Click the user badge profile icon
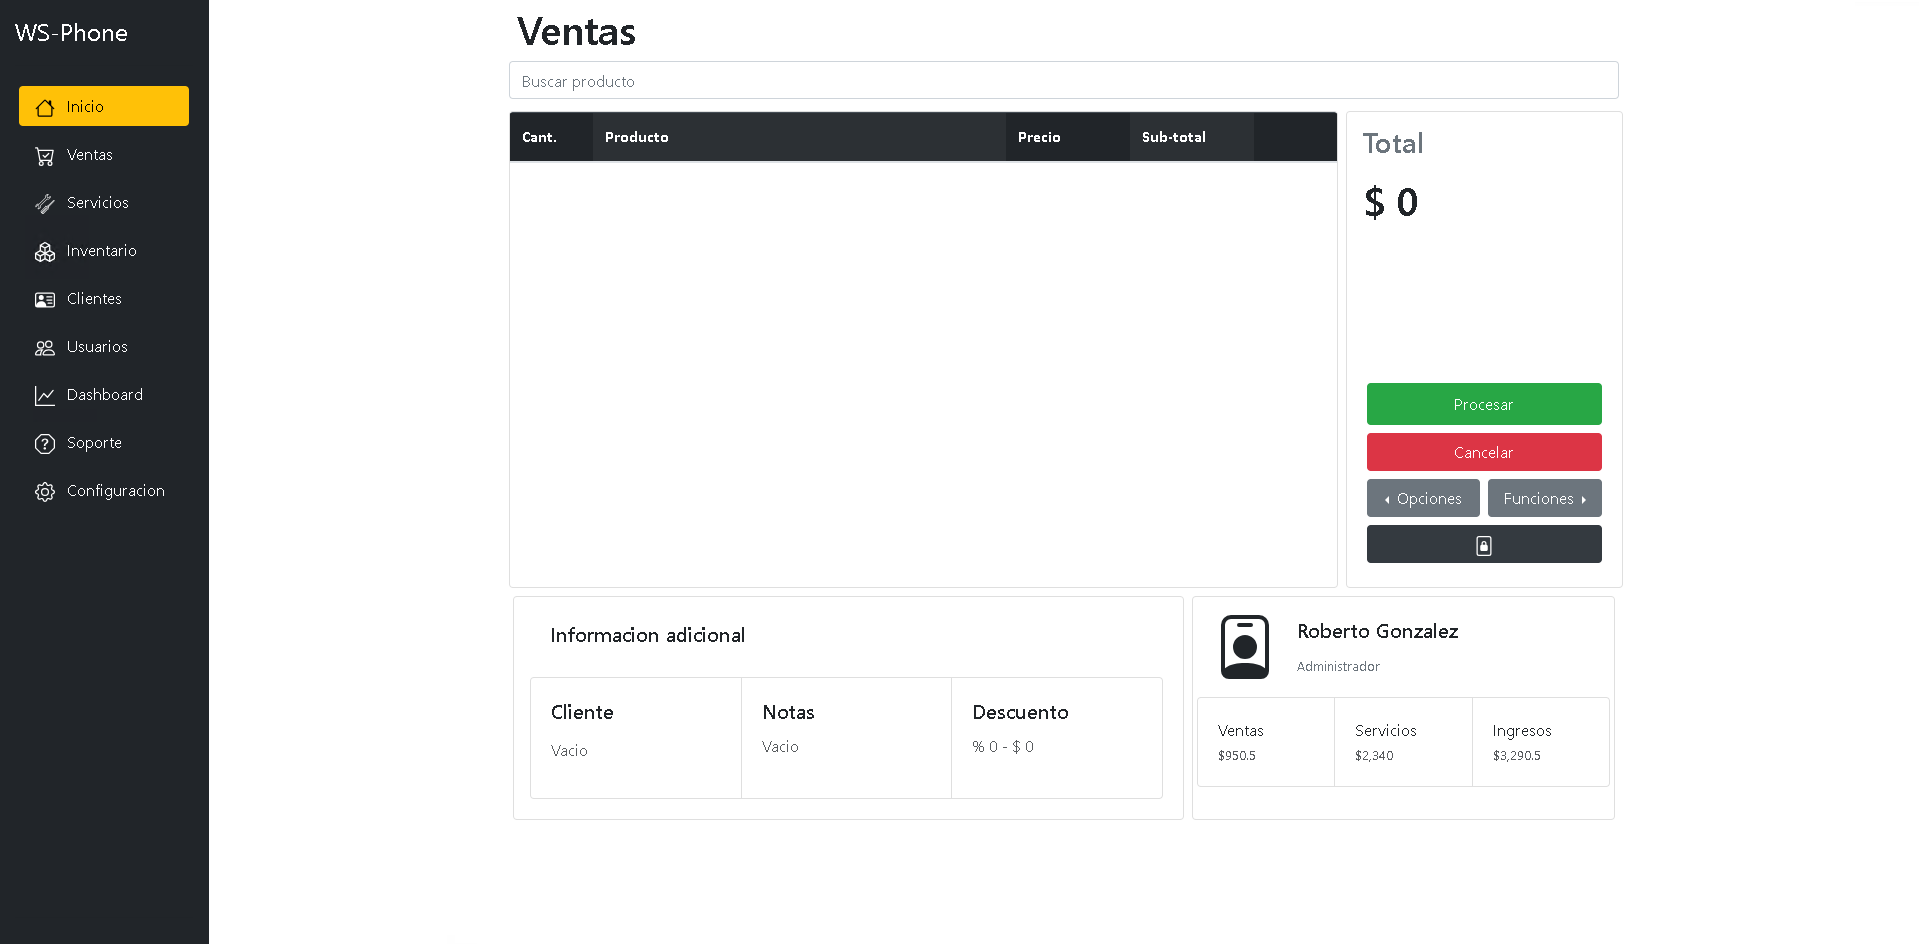The width and height of the screenshot is (1919, 944). 1244,647
